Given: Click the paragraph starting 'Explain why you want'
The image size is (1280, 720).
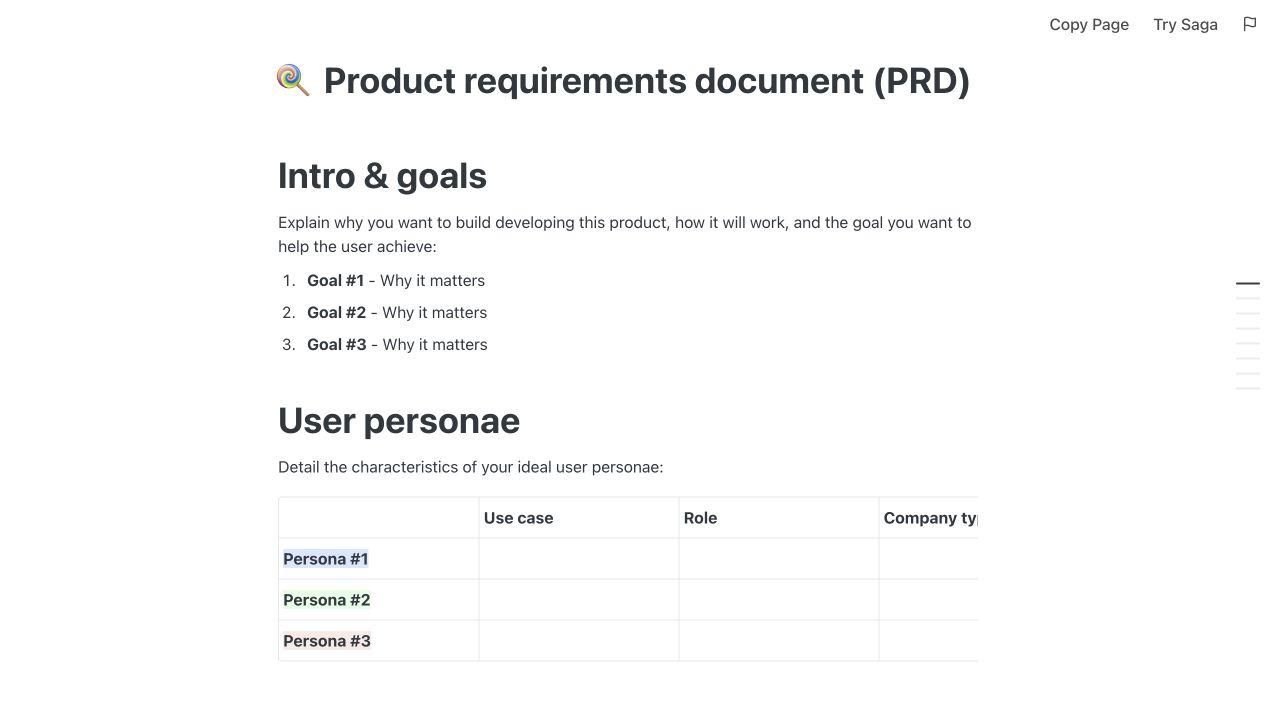Looking at the screenshot, I should [x=625, y=235].
